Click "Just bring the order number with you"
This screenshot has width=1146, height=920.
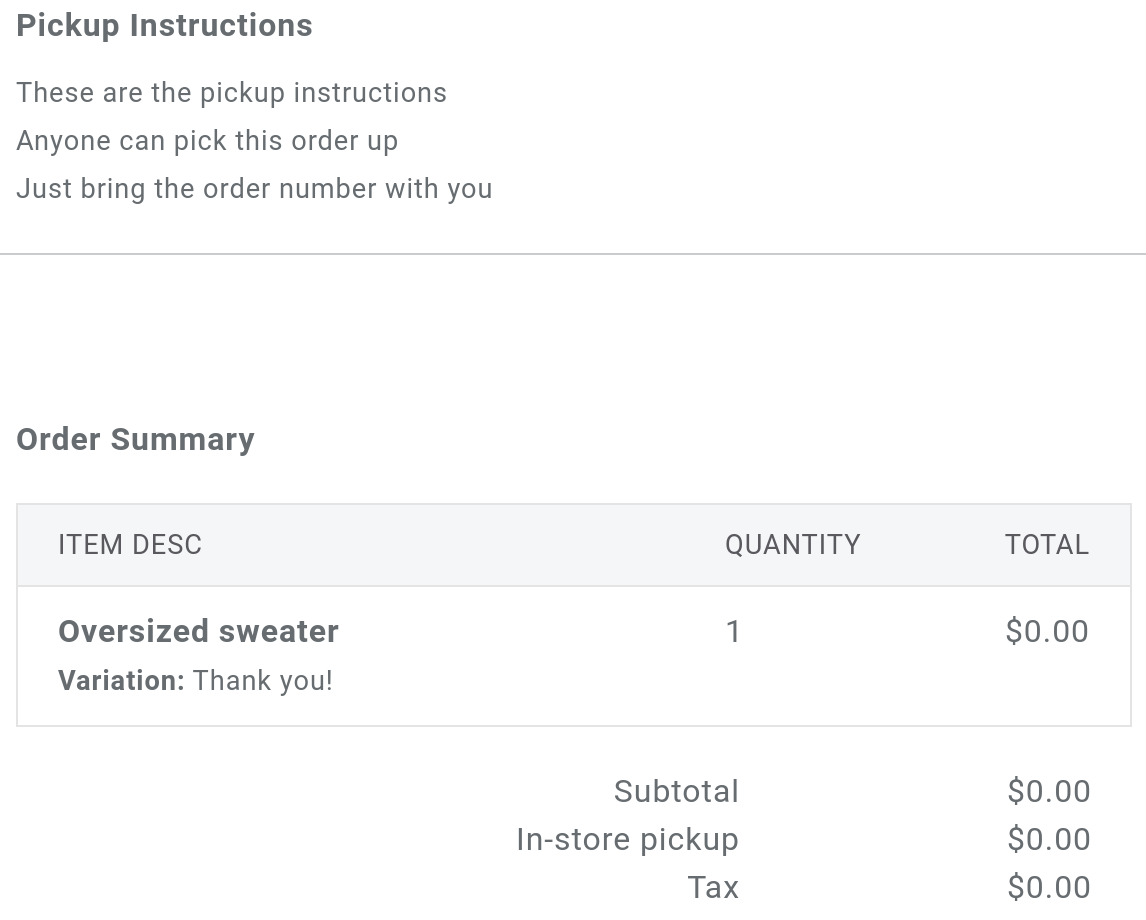(x=254, y=189)
